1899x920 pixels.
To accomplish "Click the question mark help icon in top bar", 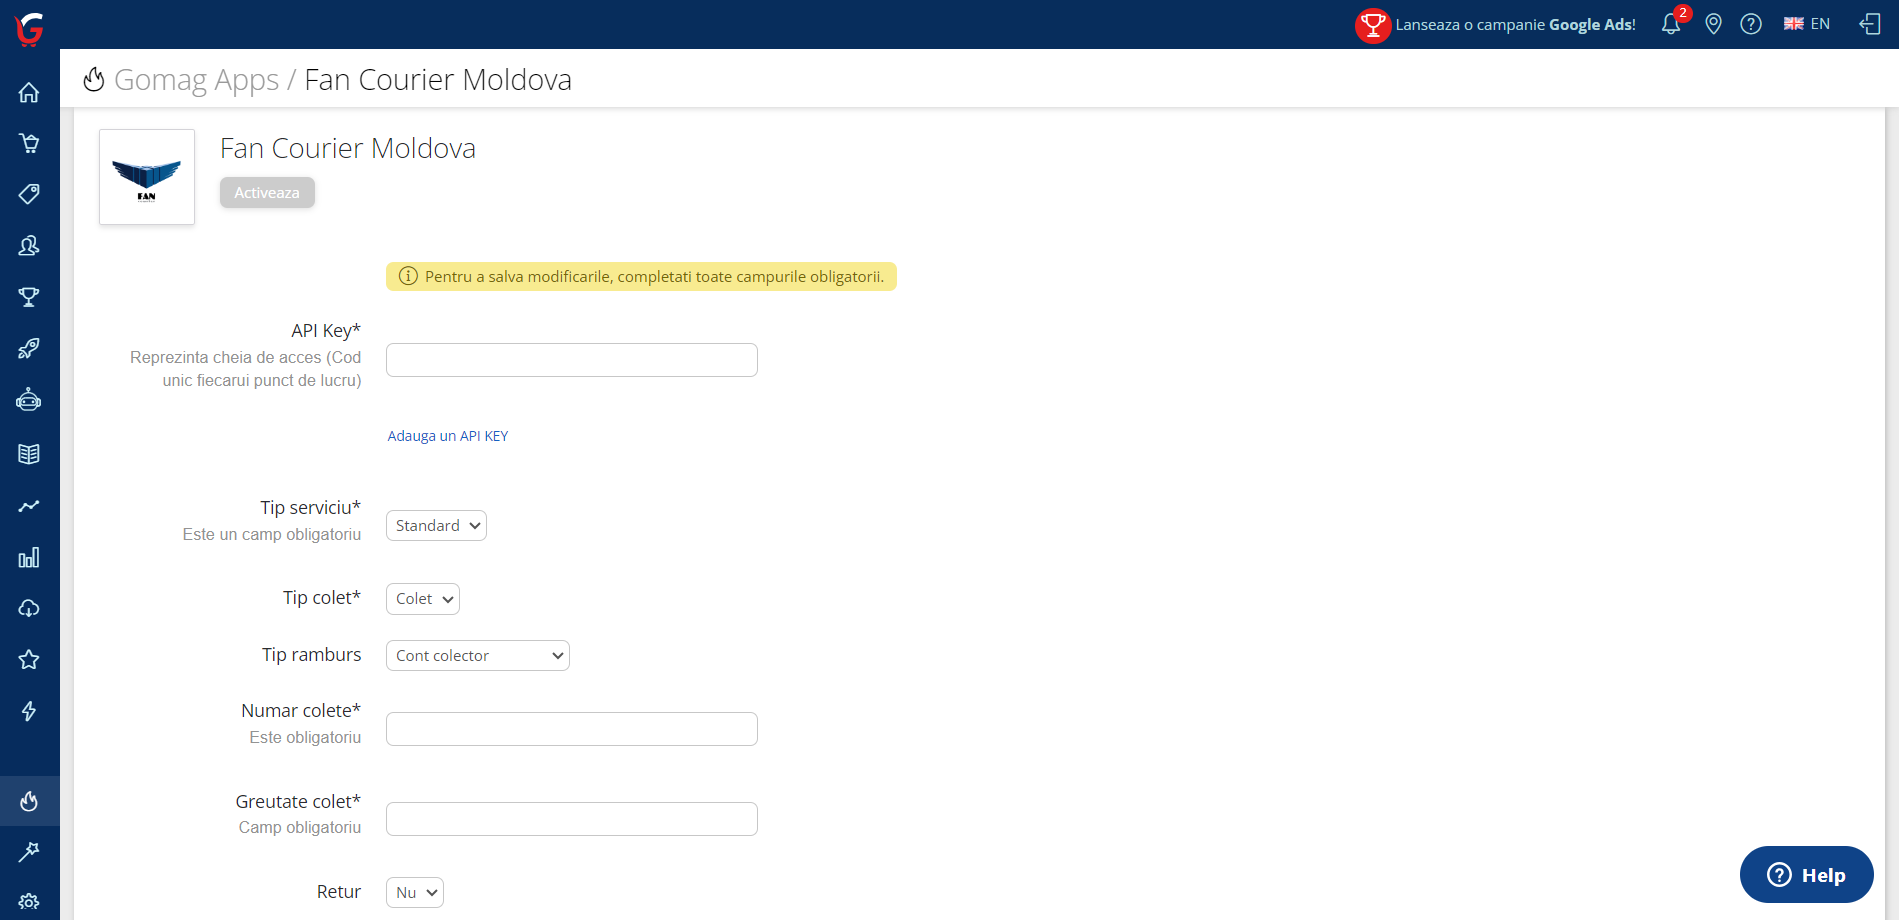I will 1751,24.
